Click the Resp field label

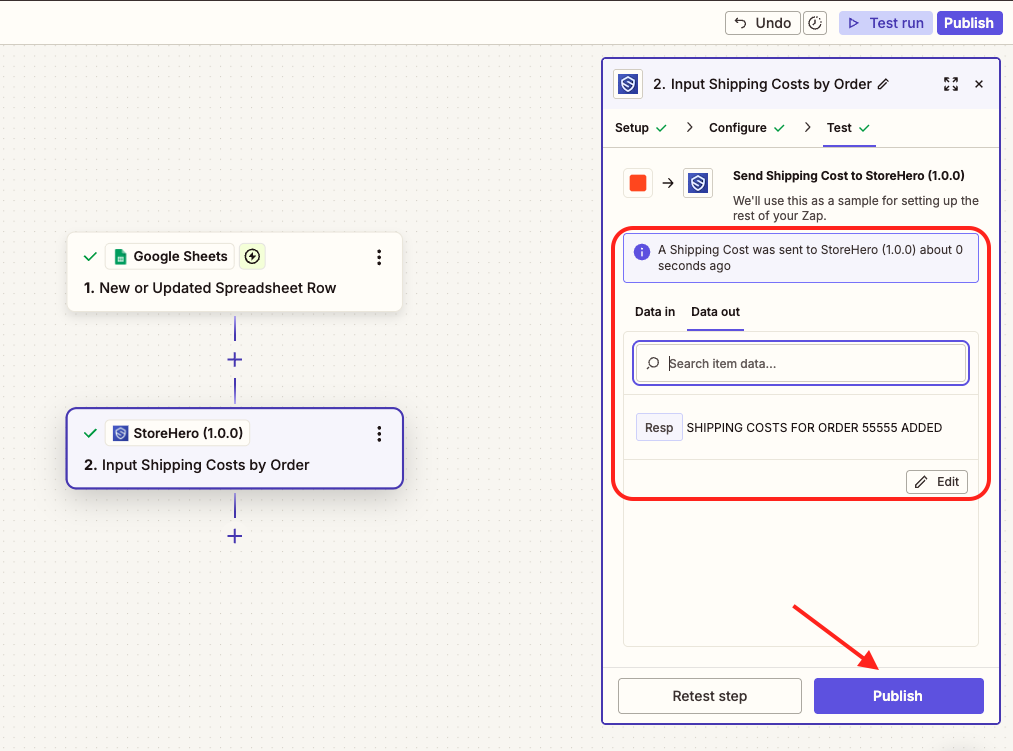tap(659, 427)
